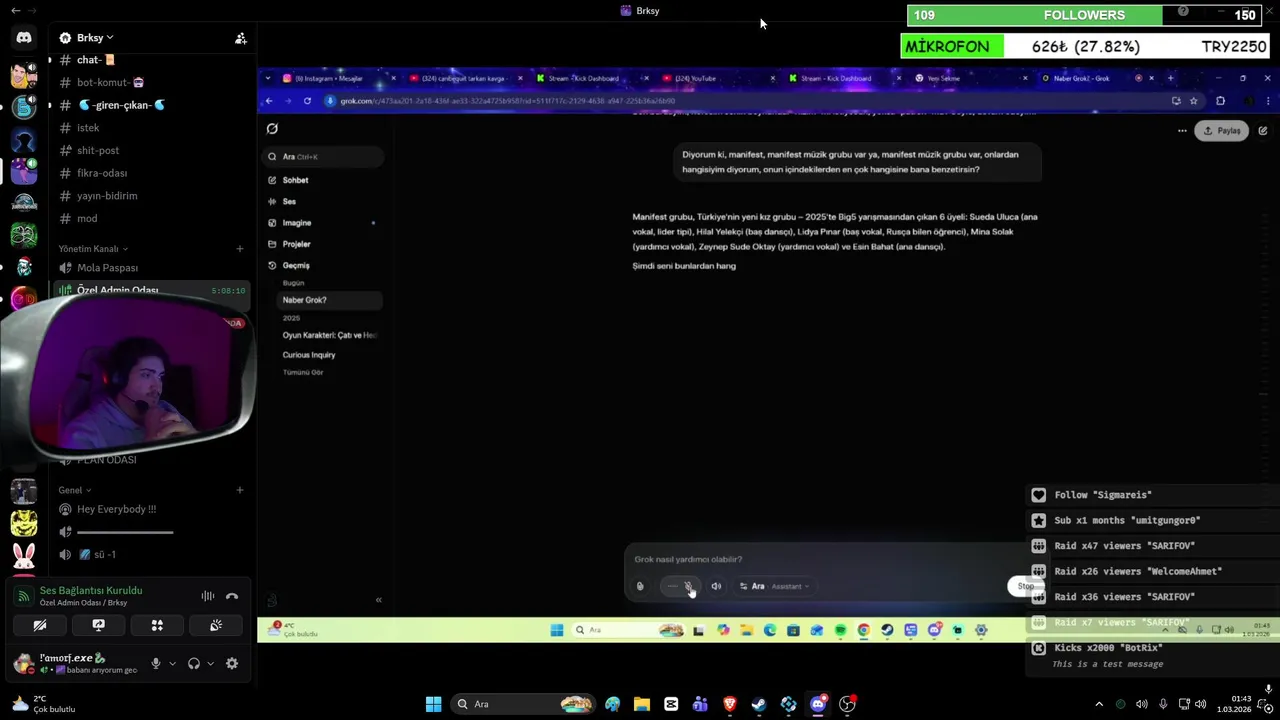Click invite people icon beside Brksy
The height and width of the screenshot is (720, 1280).
coord(241,38)
